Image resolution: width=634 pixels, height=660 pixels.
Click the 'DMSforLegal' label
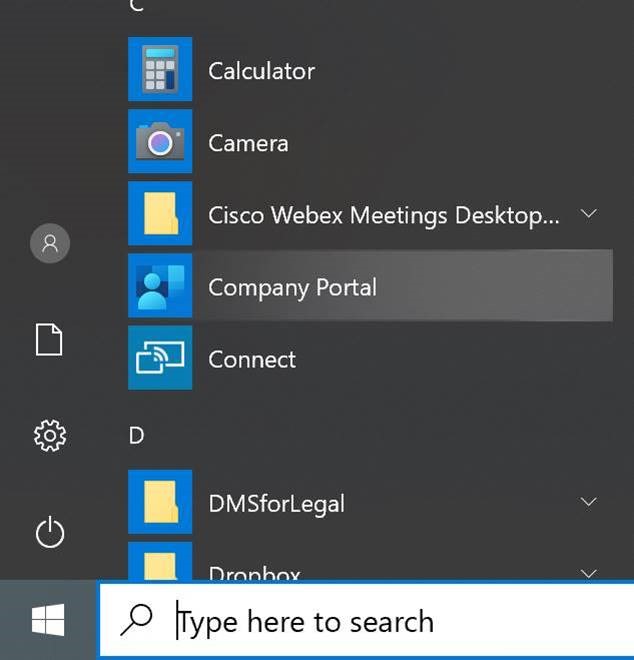click(x=277, y=504)
